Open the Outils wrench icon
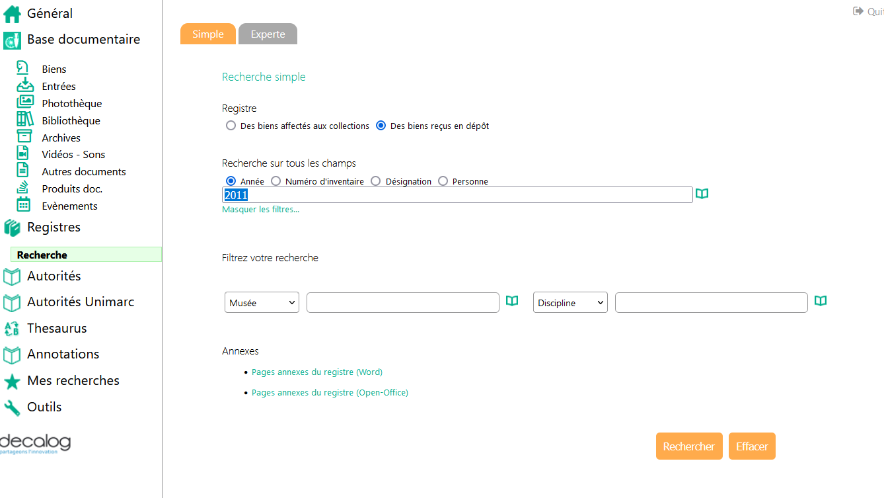884x498 pixels. pos(12,408)
